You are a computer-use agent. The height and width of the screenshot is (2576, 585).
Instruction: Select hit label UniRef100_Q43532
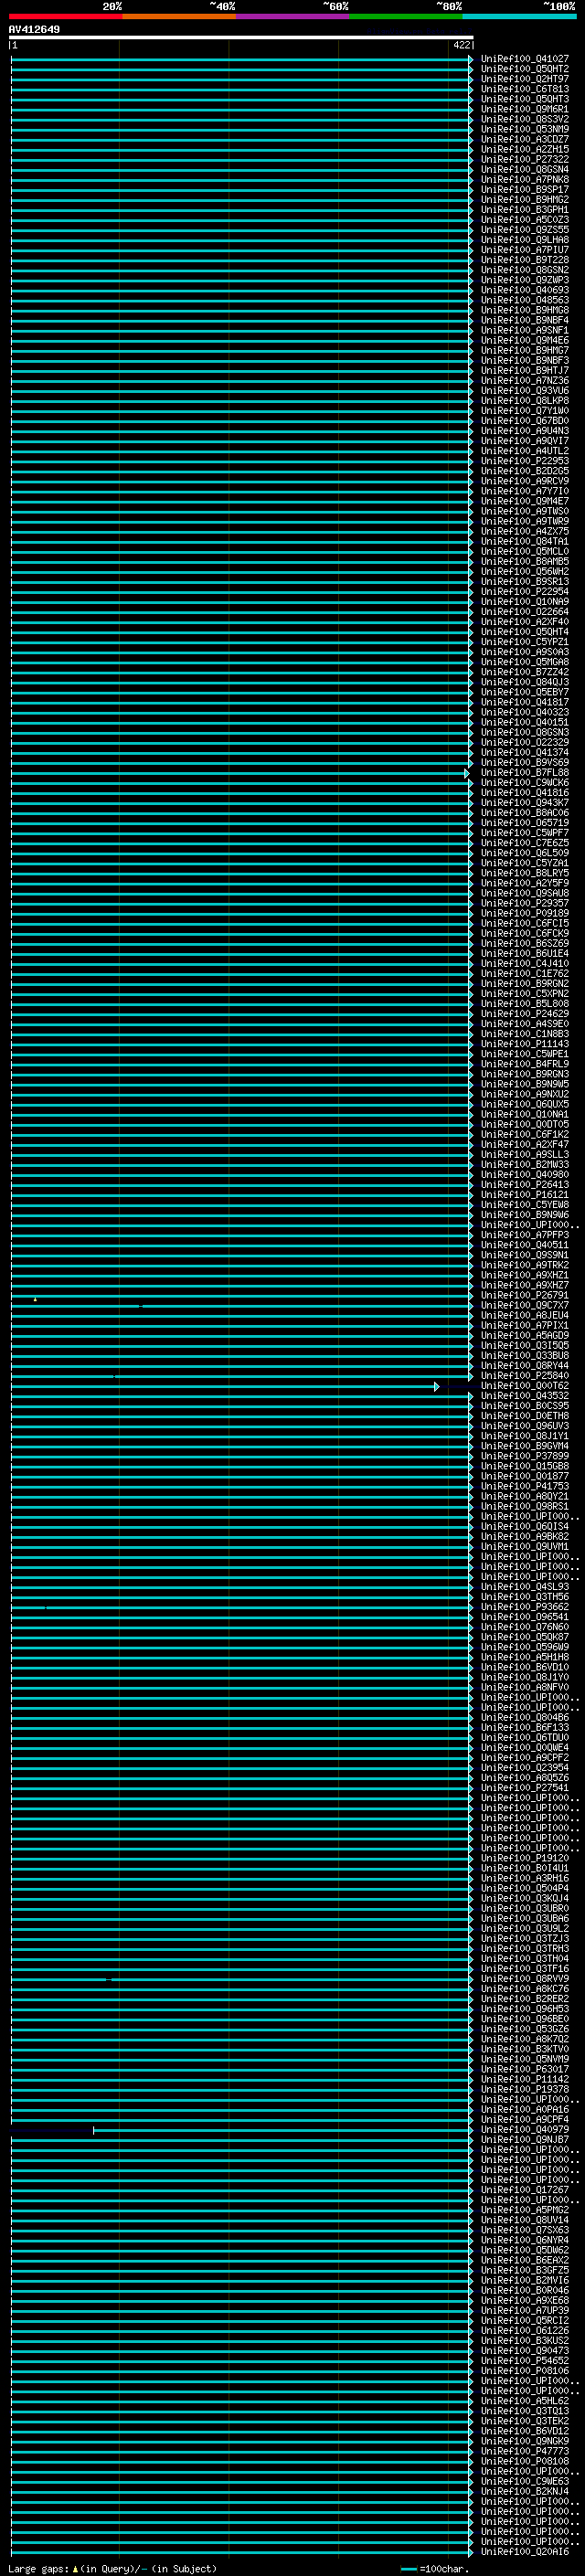click(525, 1396)
